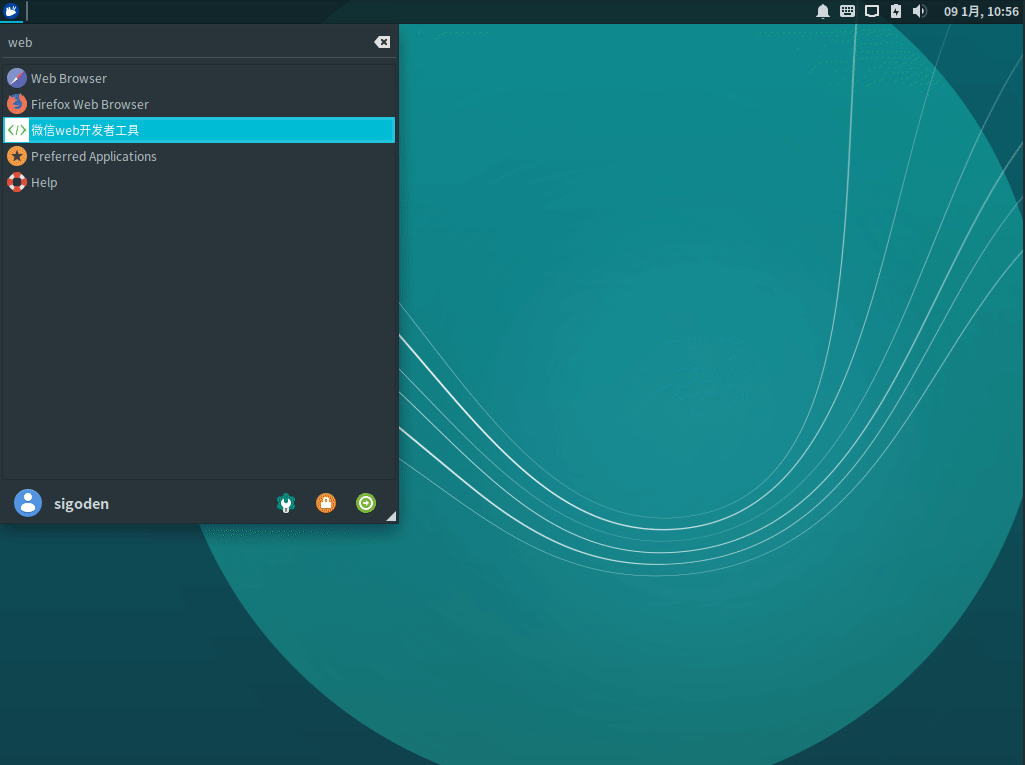
Task: Click the menu resize grip corner
Action: coord(391,517)
